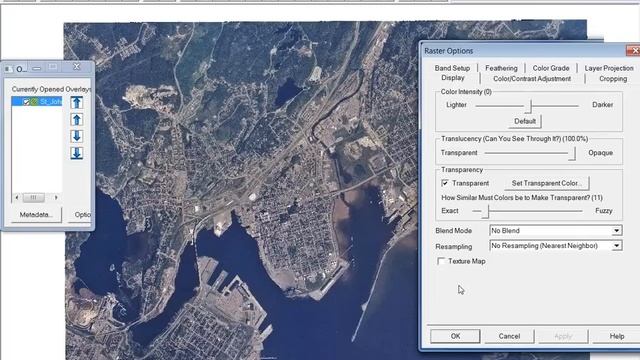Click 'Currently Opened Overlays' heading

click(x=51, y=89)
